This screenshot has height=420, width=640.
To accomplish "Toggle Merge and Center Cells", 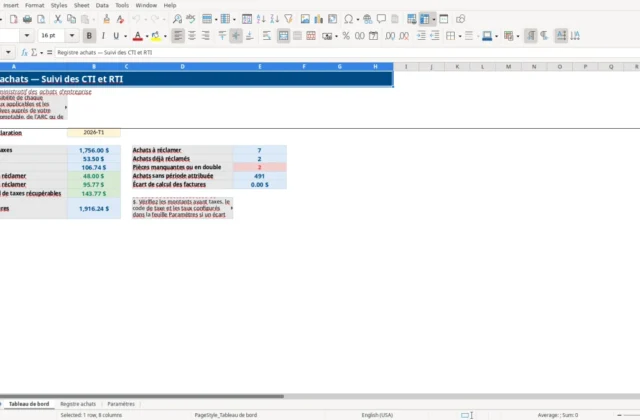I will 283,36.
